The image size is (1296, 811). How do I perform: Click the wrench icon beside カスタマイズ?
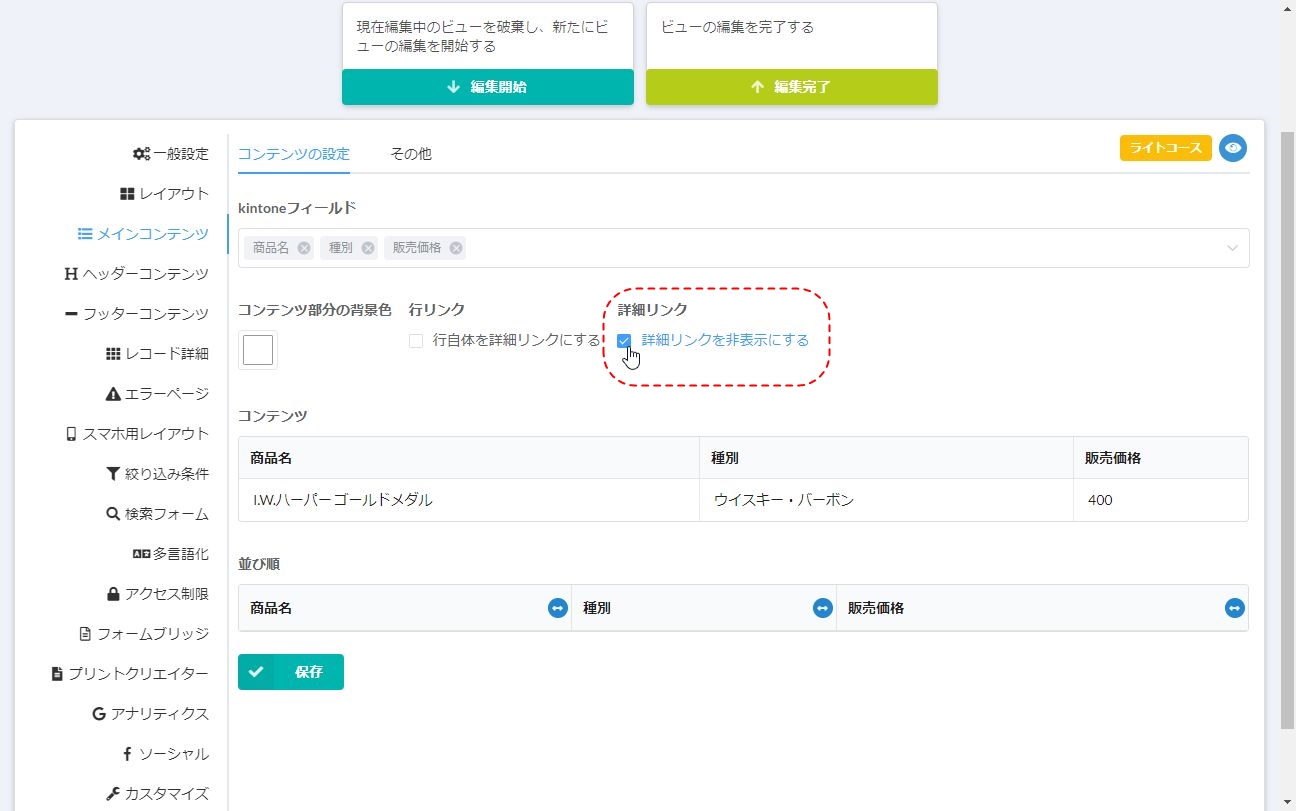(x=113, y=794)
